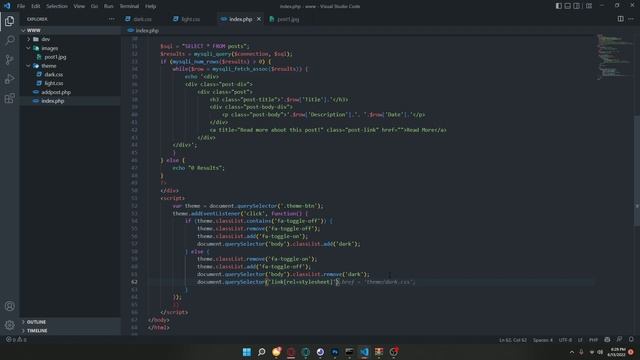
Task: Split the editor to the right
Action: coord(620,19)
